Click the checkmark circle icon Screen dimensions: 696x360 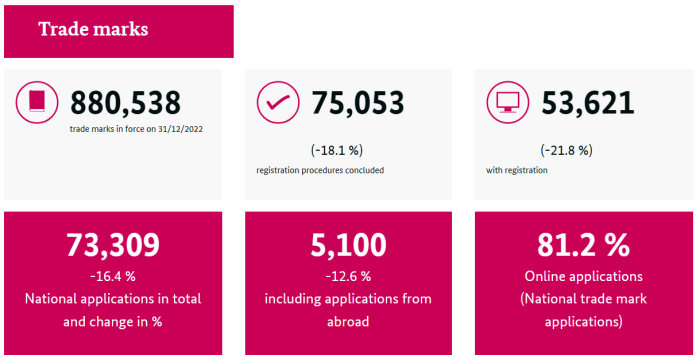point(278,102)
